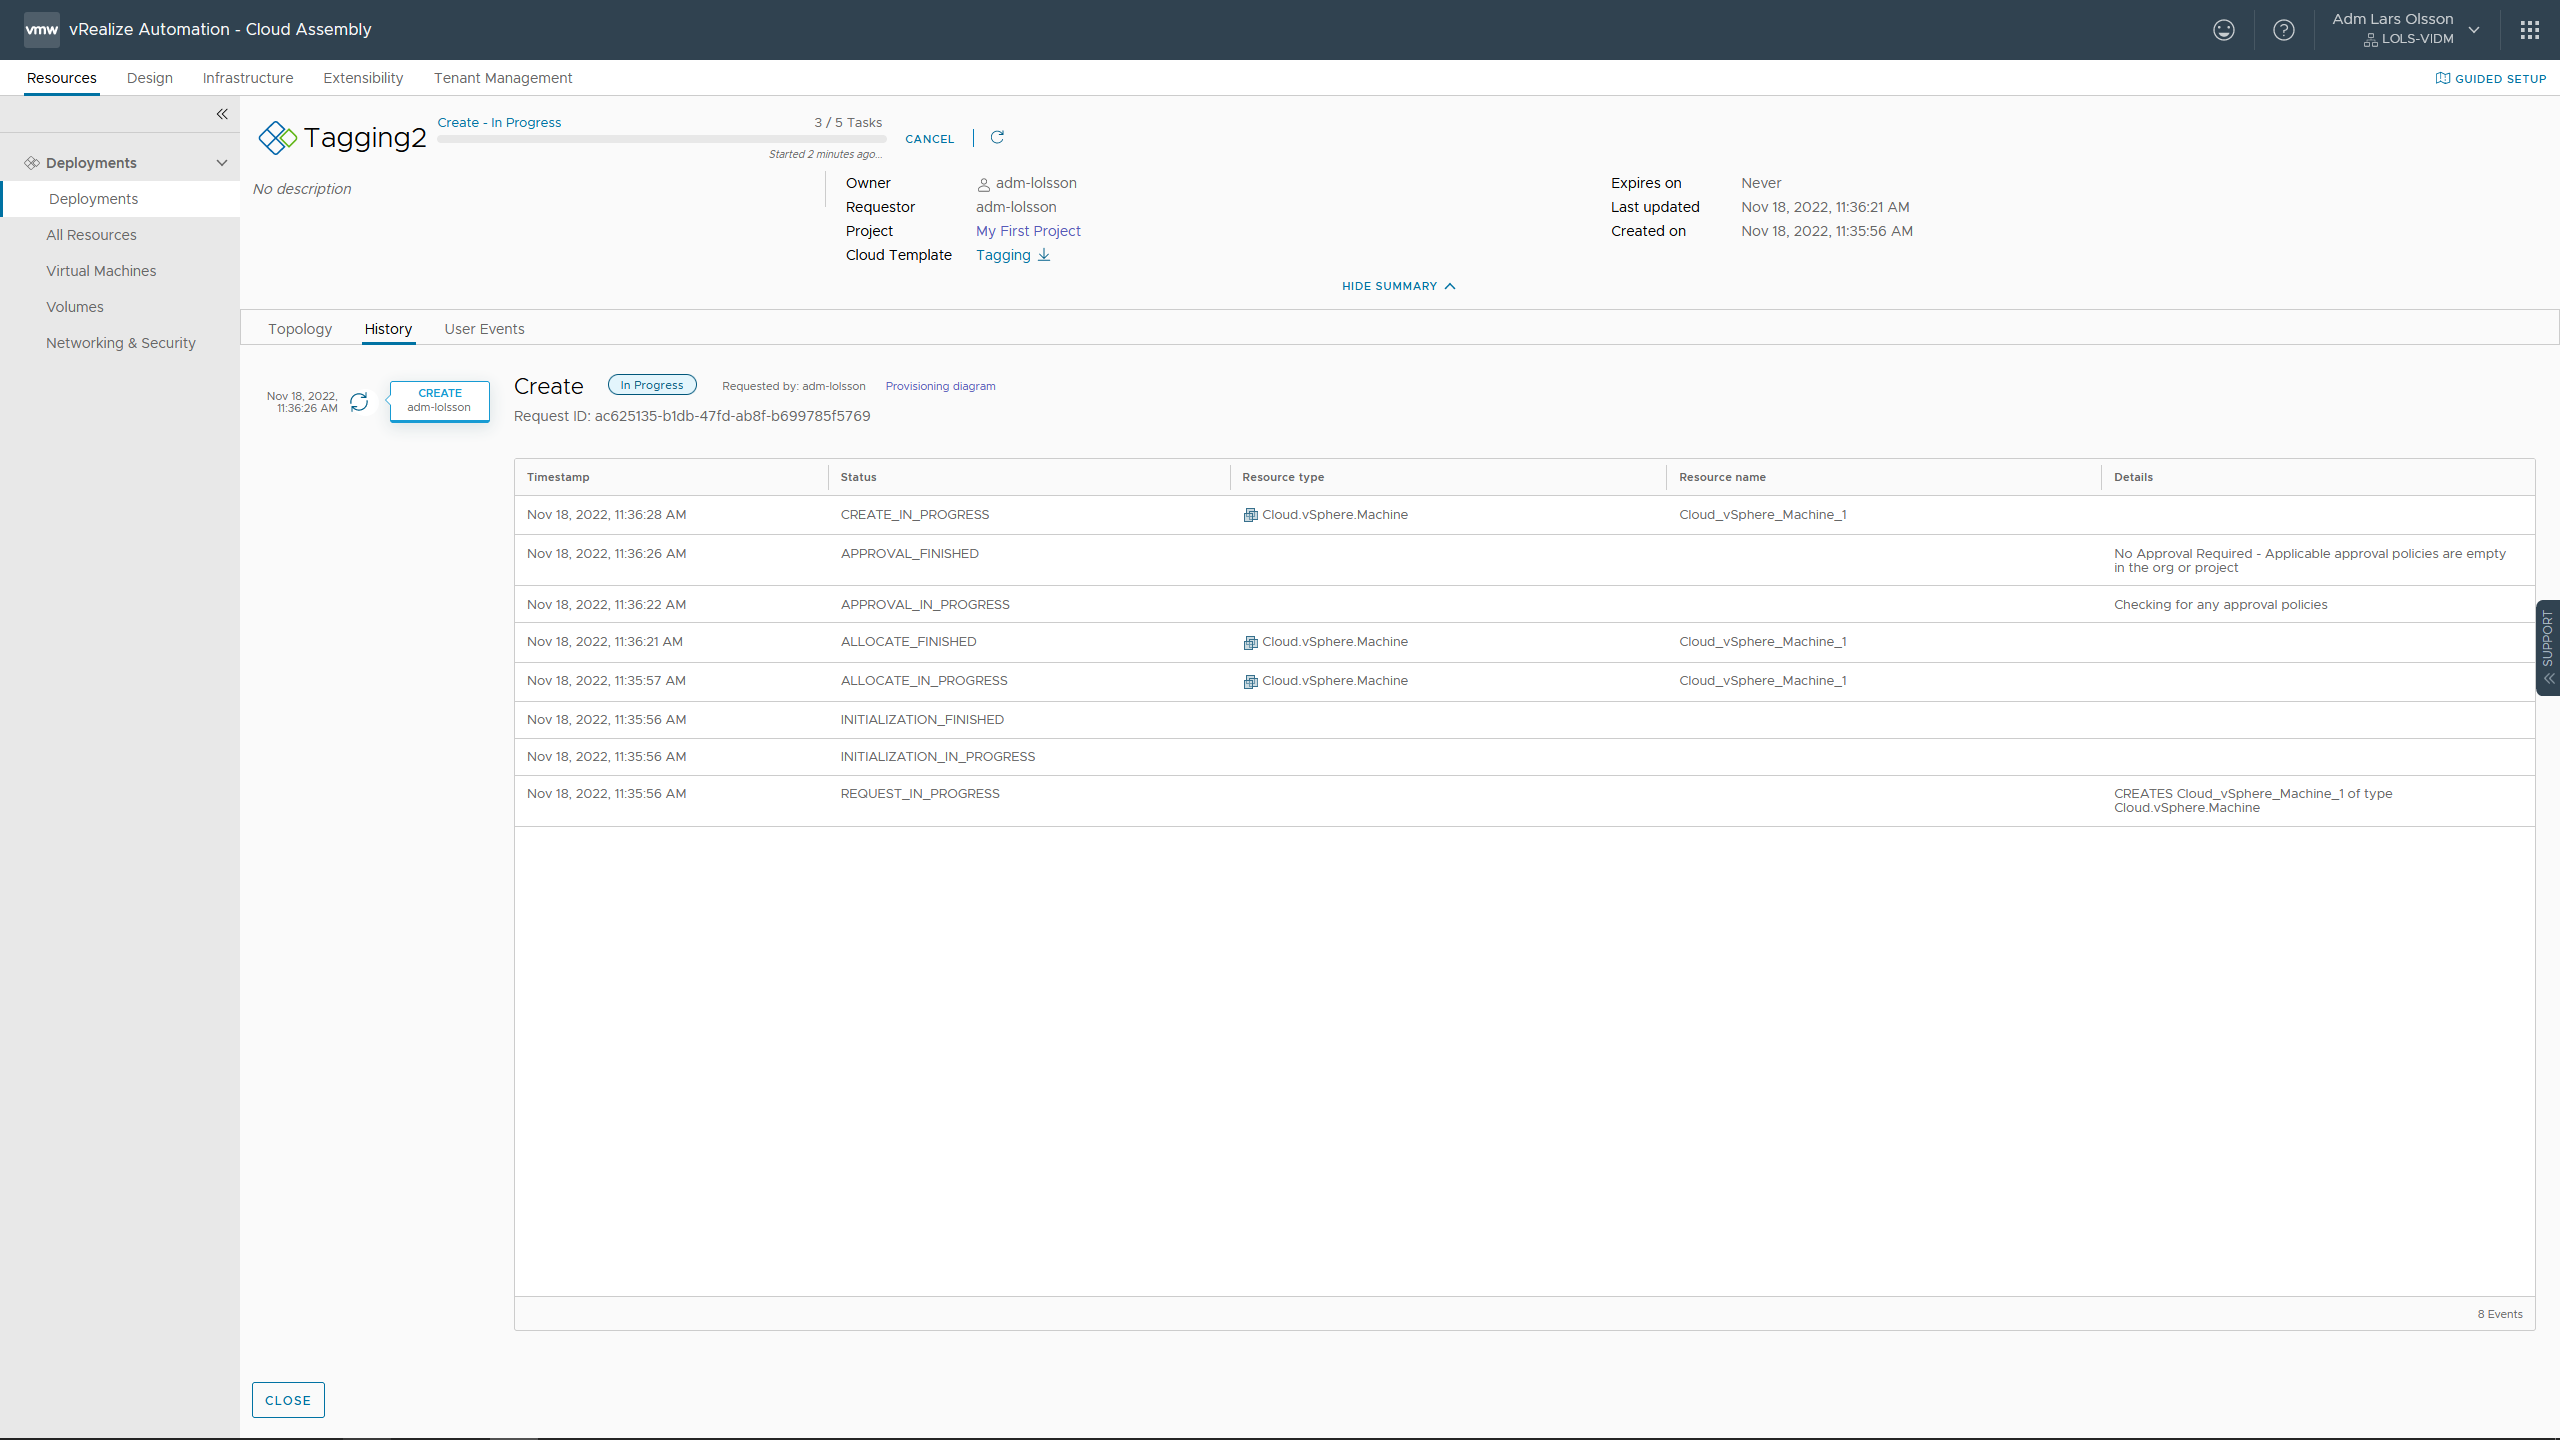
Task: Click the In Progress status badge
Action: tap(652, 385)
